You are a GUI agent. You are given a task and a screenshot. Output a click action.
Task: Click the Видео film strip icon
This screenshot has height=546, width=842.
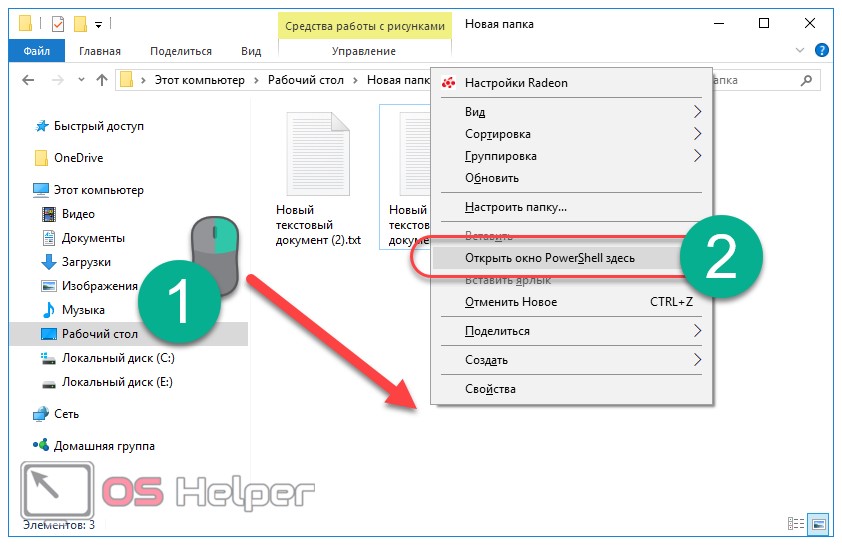click(48, 214)
